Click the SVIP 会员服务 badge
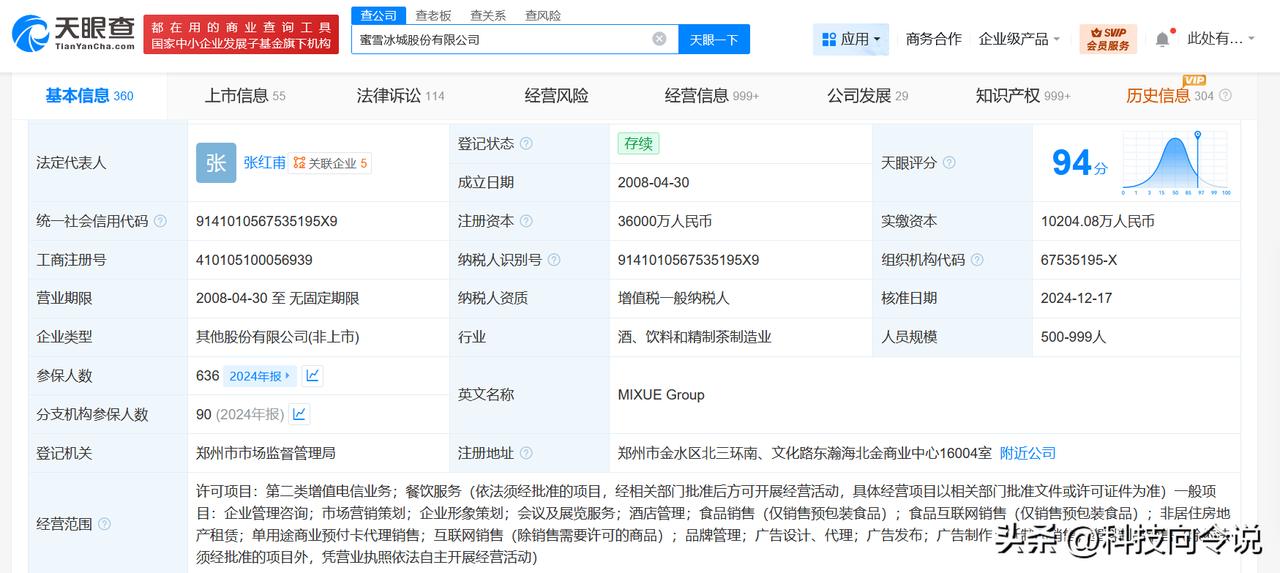Viewport: 1280px width, 573px height. click(x=1108, y=39)
